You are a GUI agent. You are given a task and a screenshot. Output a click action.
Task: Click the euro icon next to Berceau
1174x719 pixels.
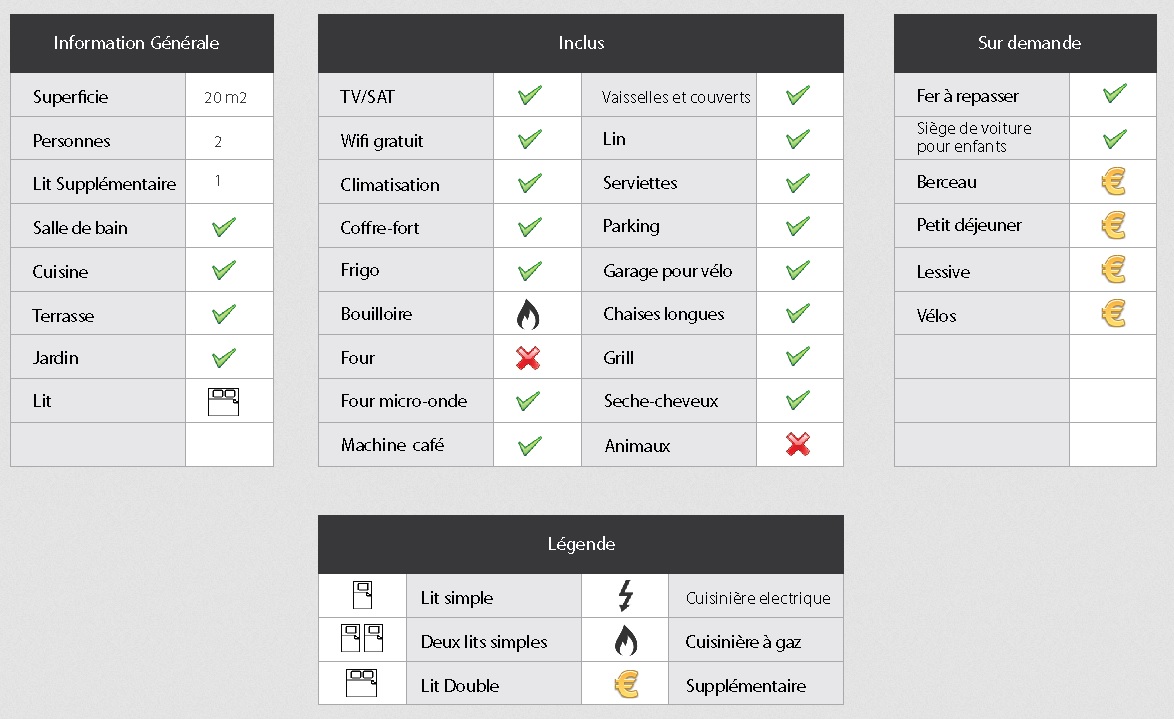point(1113,181)
